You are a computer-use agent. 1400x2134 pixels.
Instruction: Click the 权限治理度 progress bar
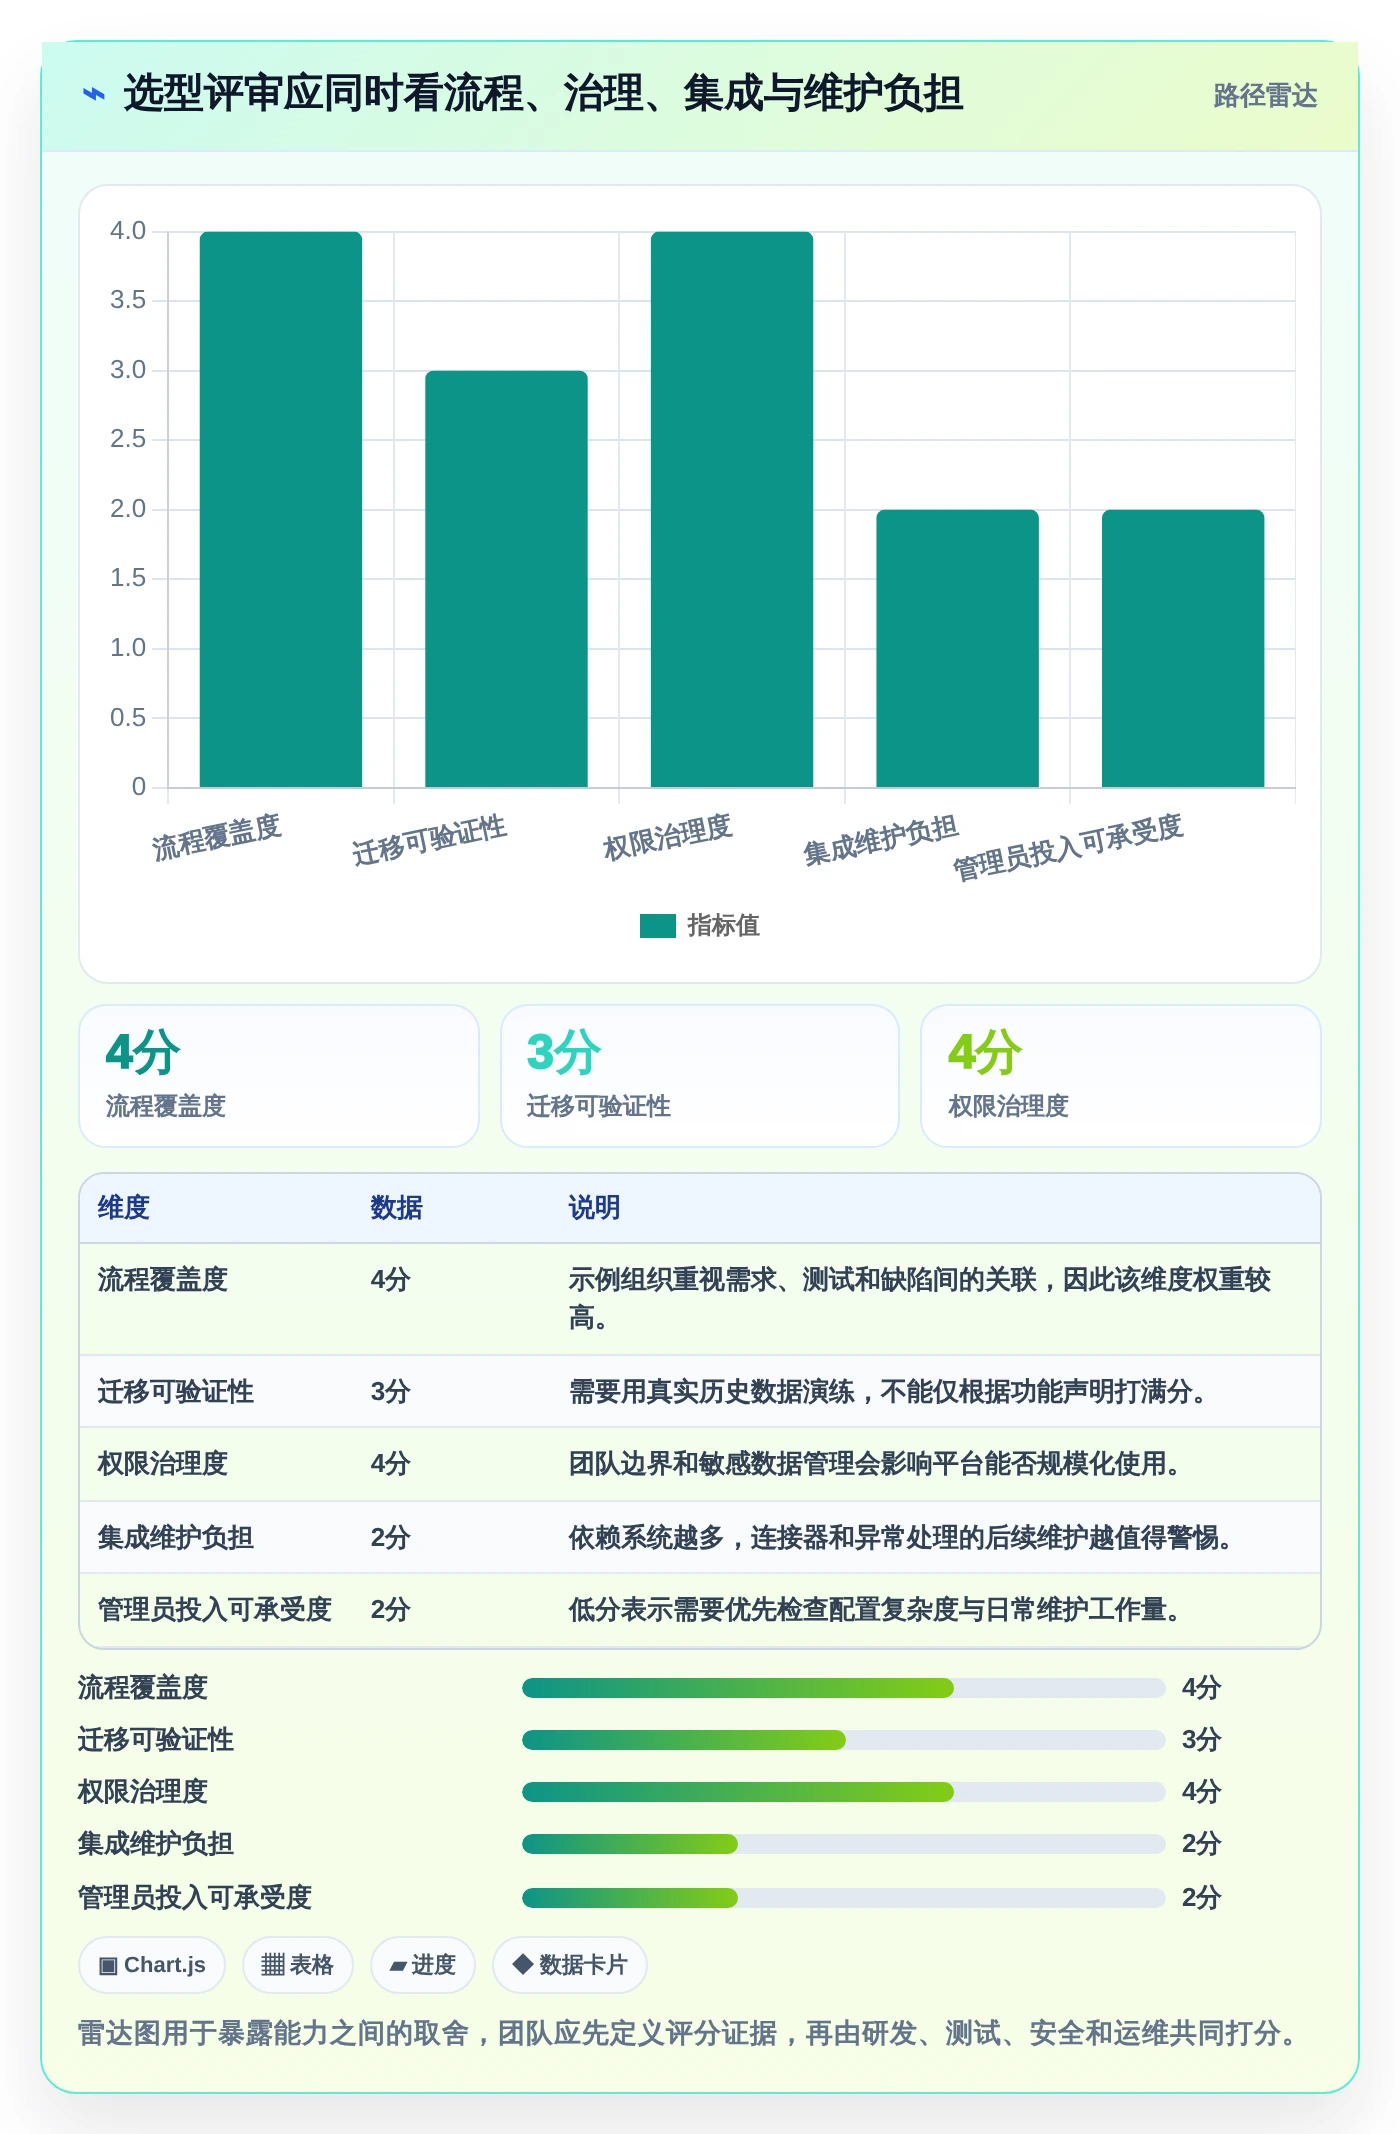point(843,1792)
